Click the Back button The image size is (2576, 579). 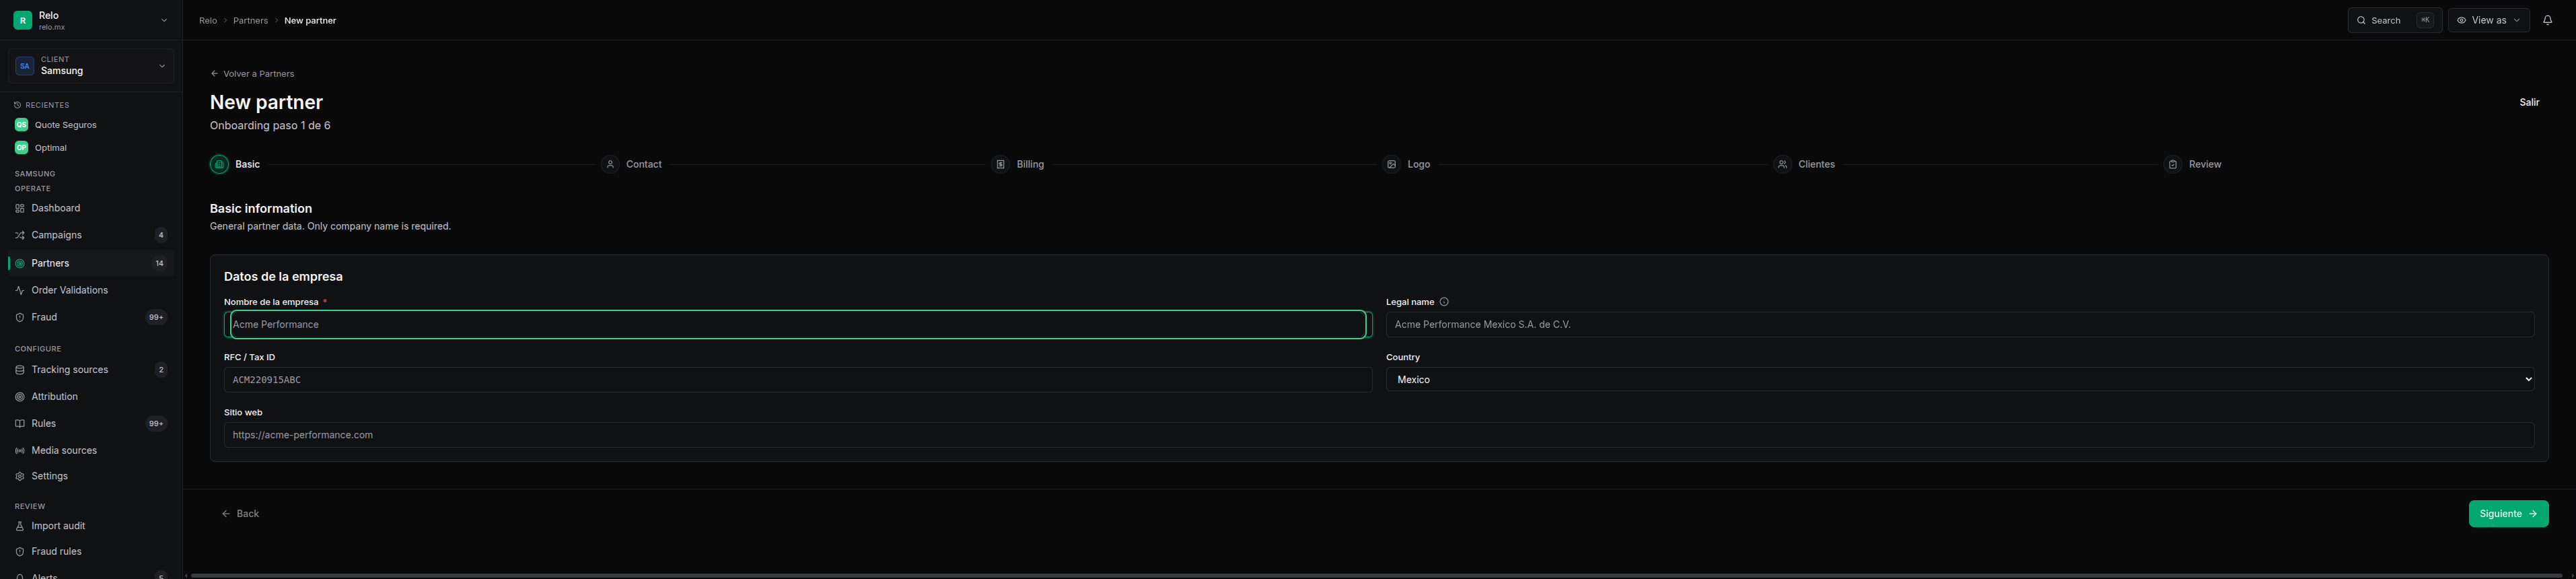coord(241,514)
